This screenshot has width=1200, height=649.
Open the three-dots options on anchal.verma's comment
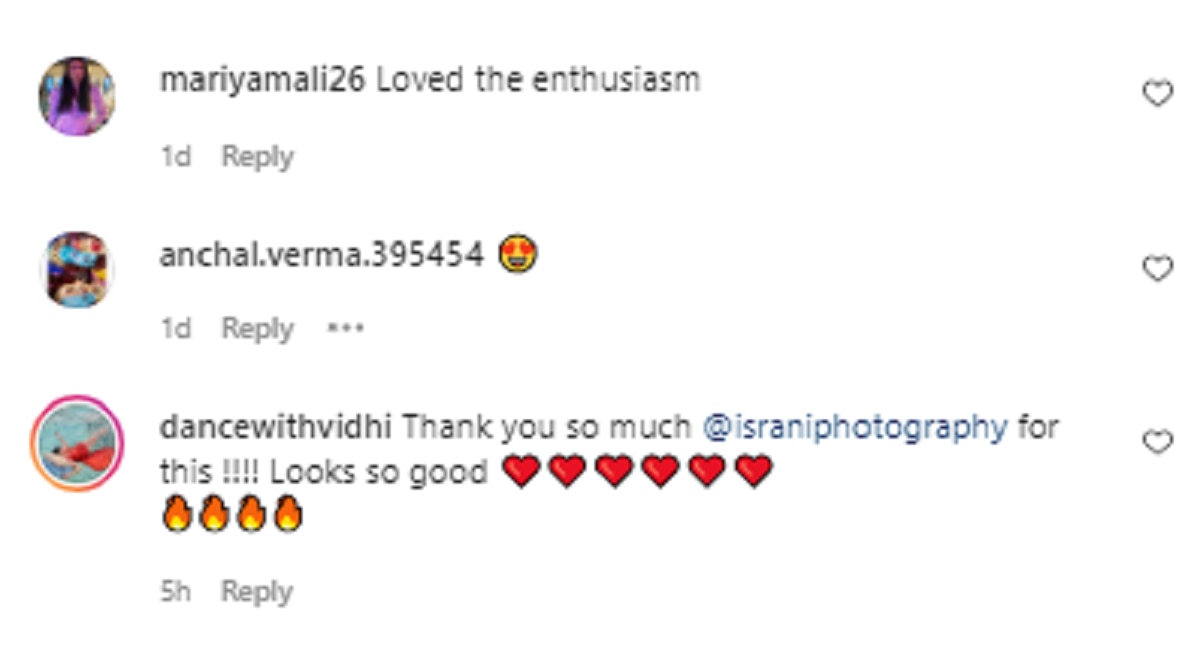pos(346,328)
